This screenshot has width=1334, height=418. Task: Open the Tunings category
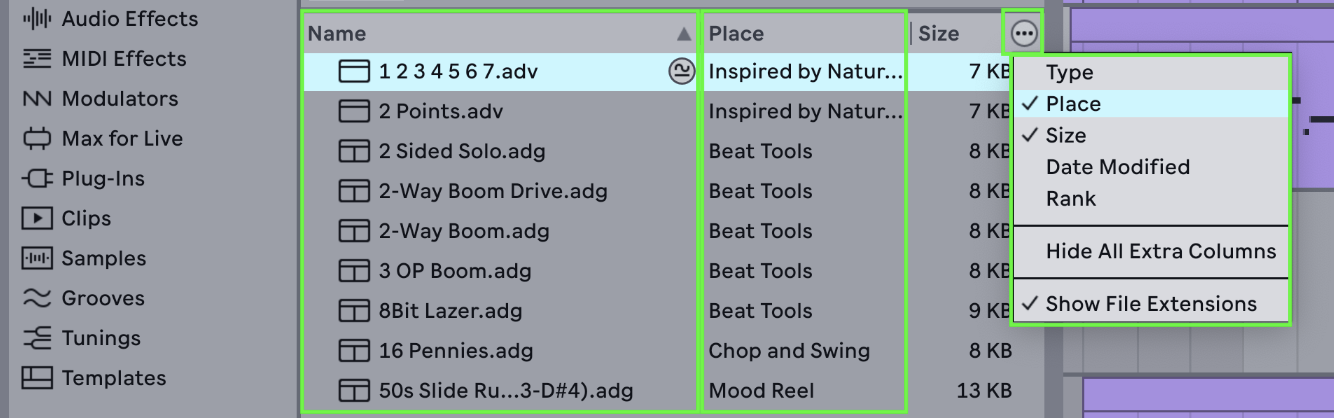point(100,339)
